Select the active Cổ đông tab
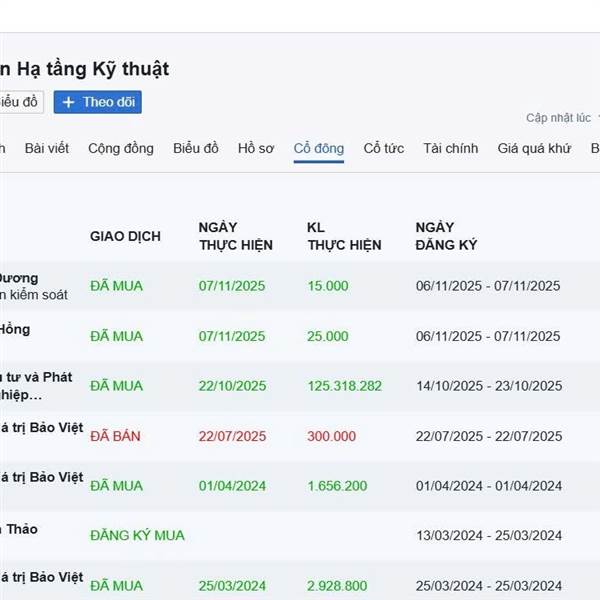The height and width of the screenshot is (600, 600). tap(319, 148)
